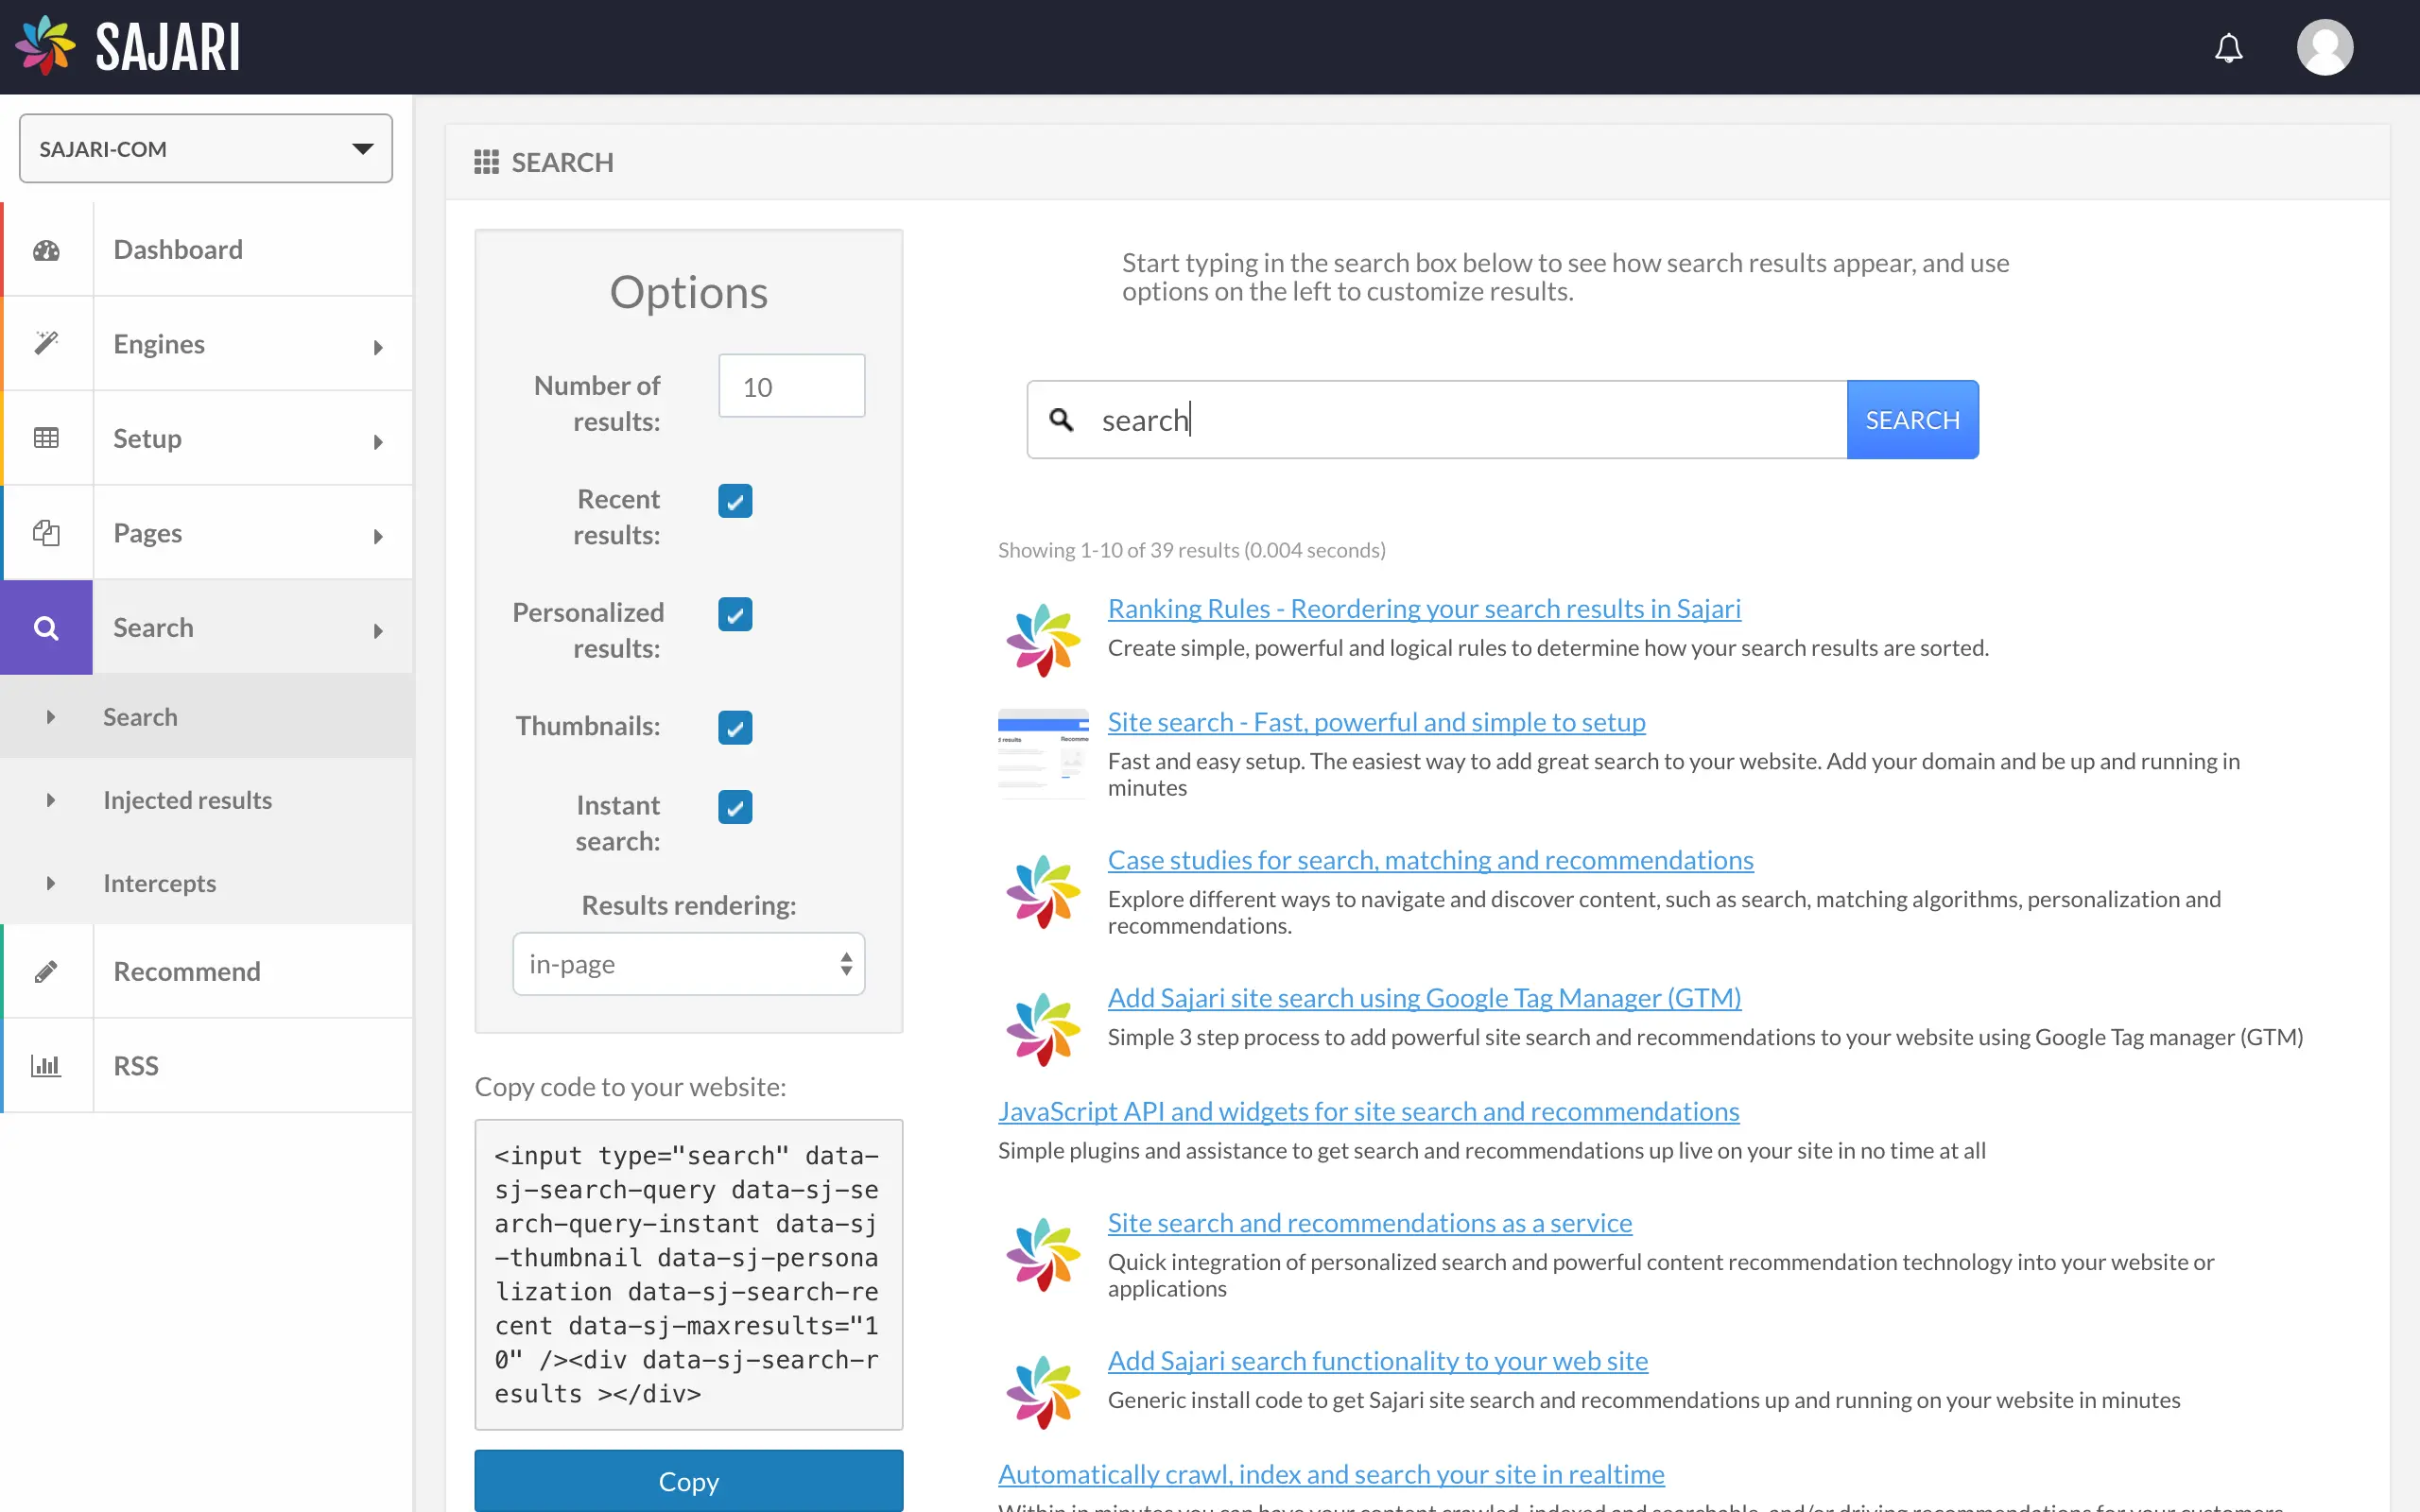Click the SEARCH panel heading text
The height and width of the screenshot is (1512, 2420).
click(562, 162)
